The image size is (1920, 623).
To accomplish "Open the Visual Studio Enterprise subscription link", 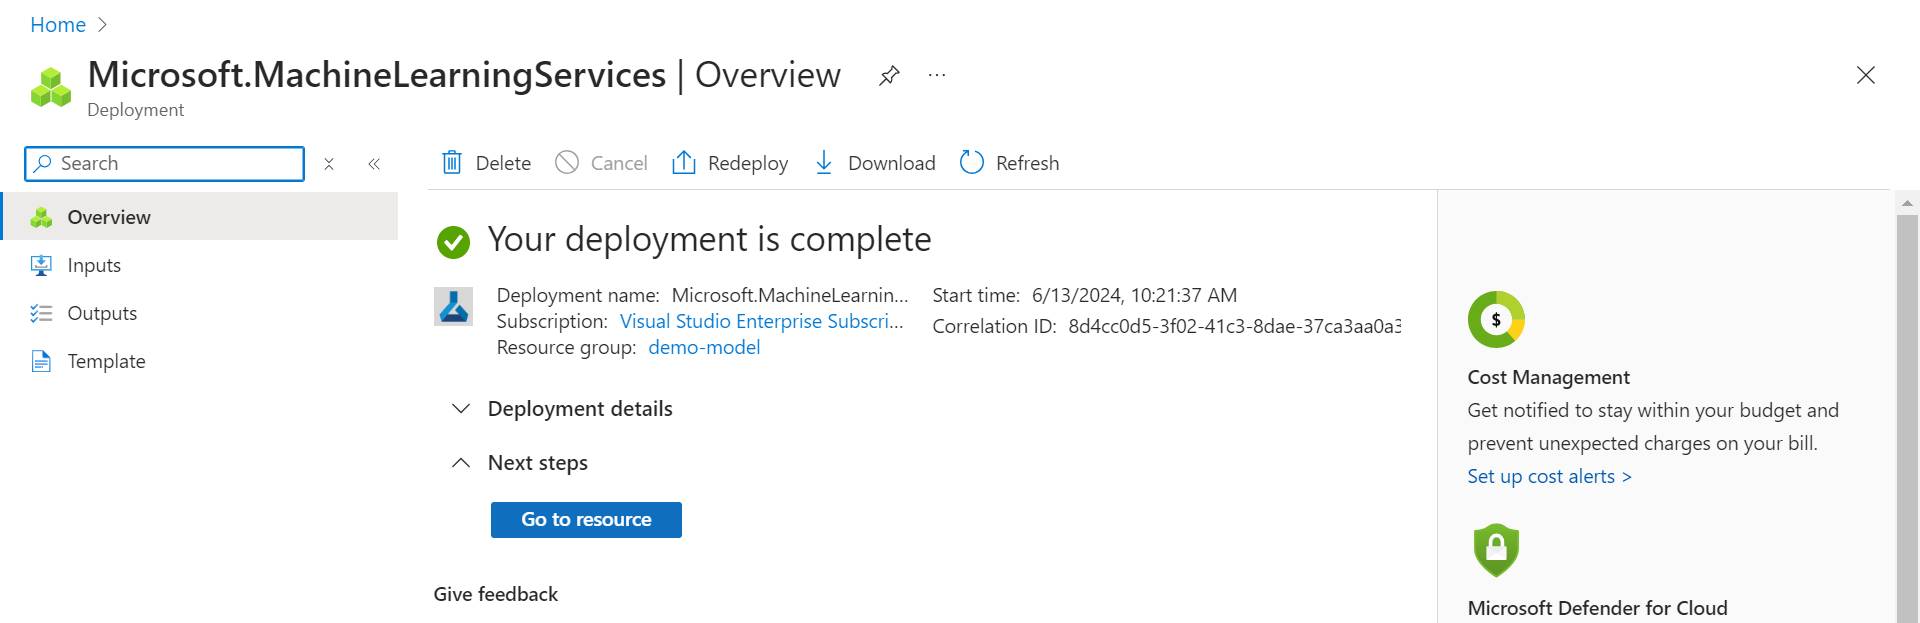I will coord(761,321).
